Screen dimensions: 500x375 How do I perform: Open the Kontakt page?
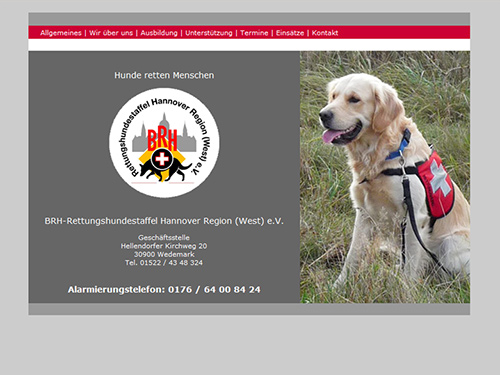(x=325, y=33)
